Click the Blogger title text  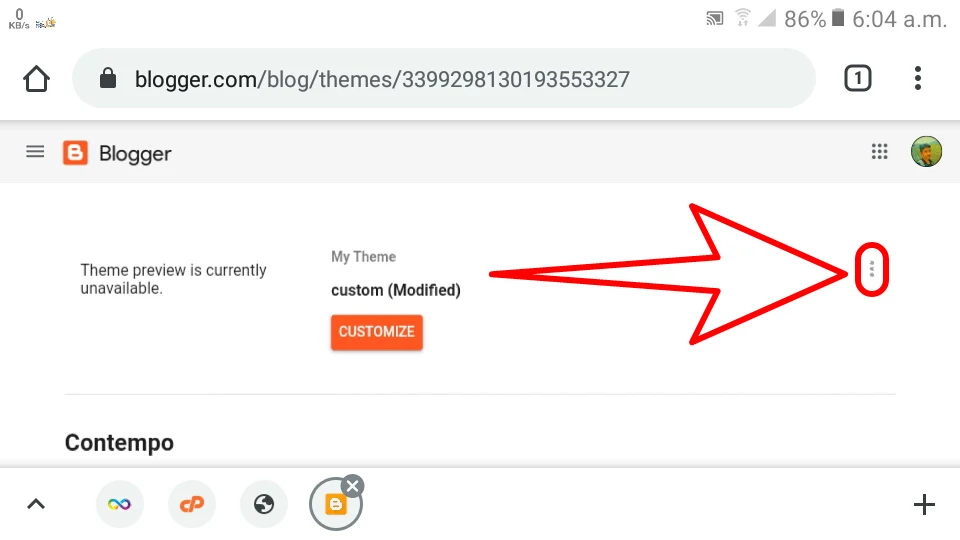pyautogui.click(x=135, y=154)
